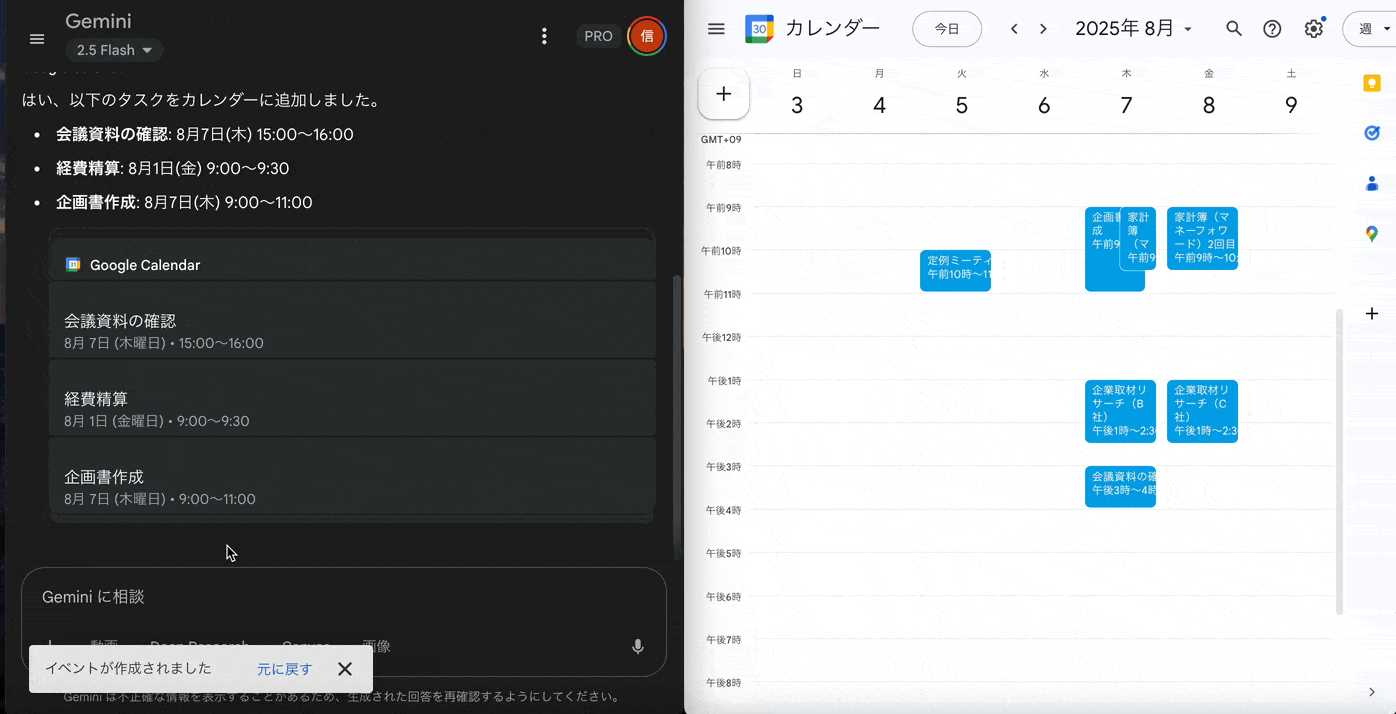
Task: Open the 定例ミーティング event on Tuesday
Action: point(955,270)
